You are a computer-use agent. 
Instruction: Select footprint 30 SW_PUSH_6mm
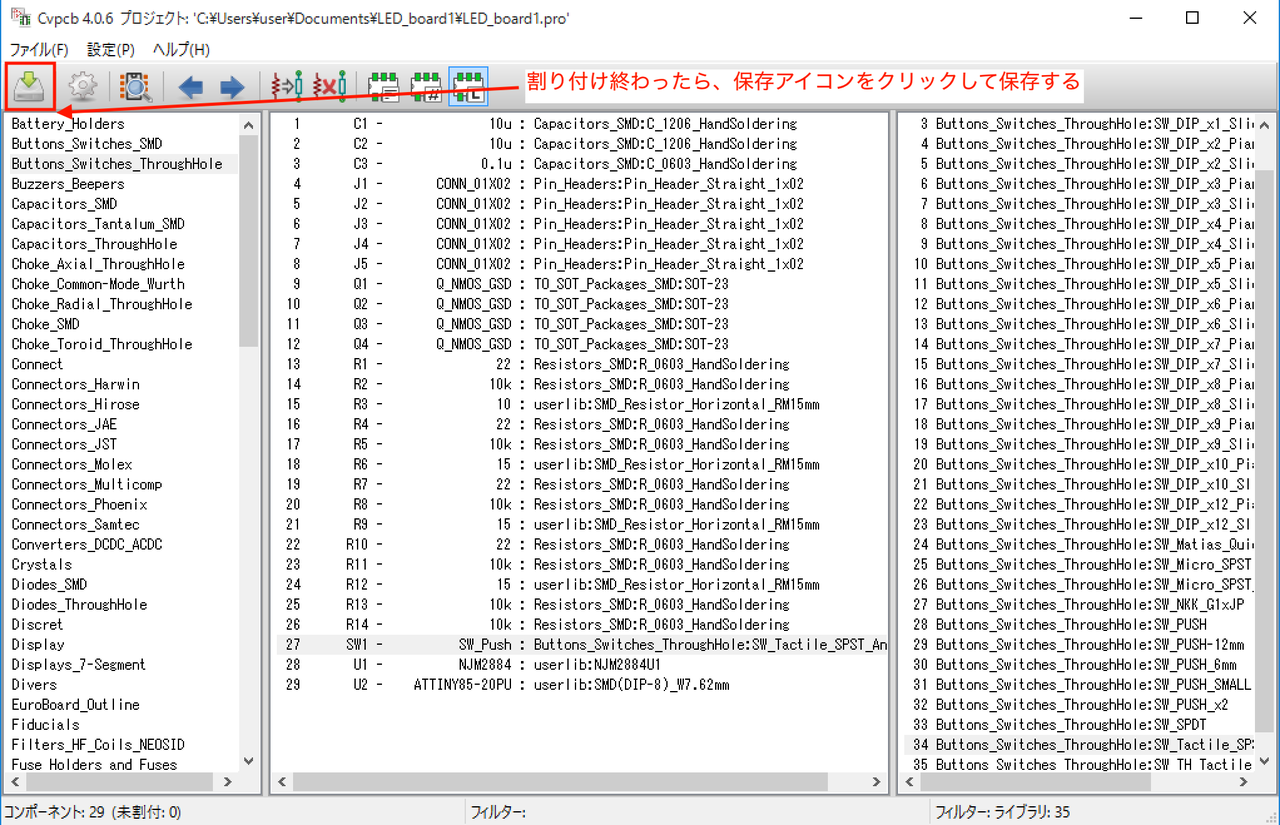point(1078,664)
